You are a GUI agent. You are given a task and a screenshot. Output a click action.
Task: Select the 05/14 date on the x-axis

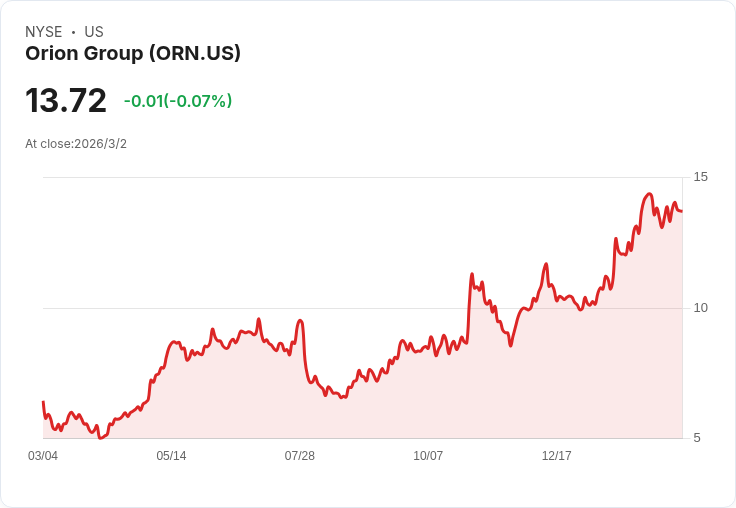pyautogui.click(x=171, y=456)
